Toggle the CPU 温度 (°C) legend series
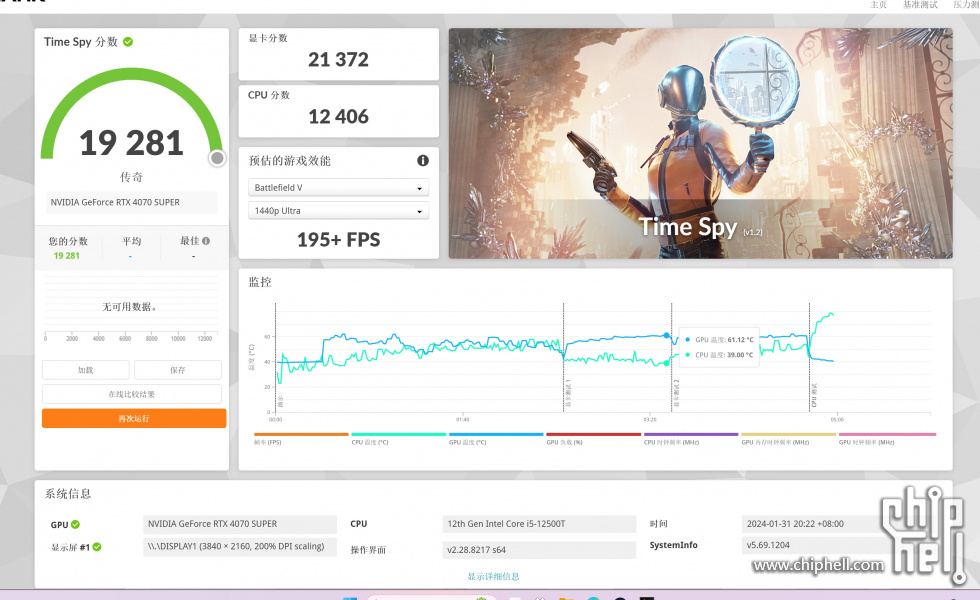Screen dimensions: 980x600 pyautogui.click(x=399, y=438)
